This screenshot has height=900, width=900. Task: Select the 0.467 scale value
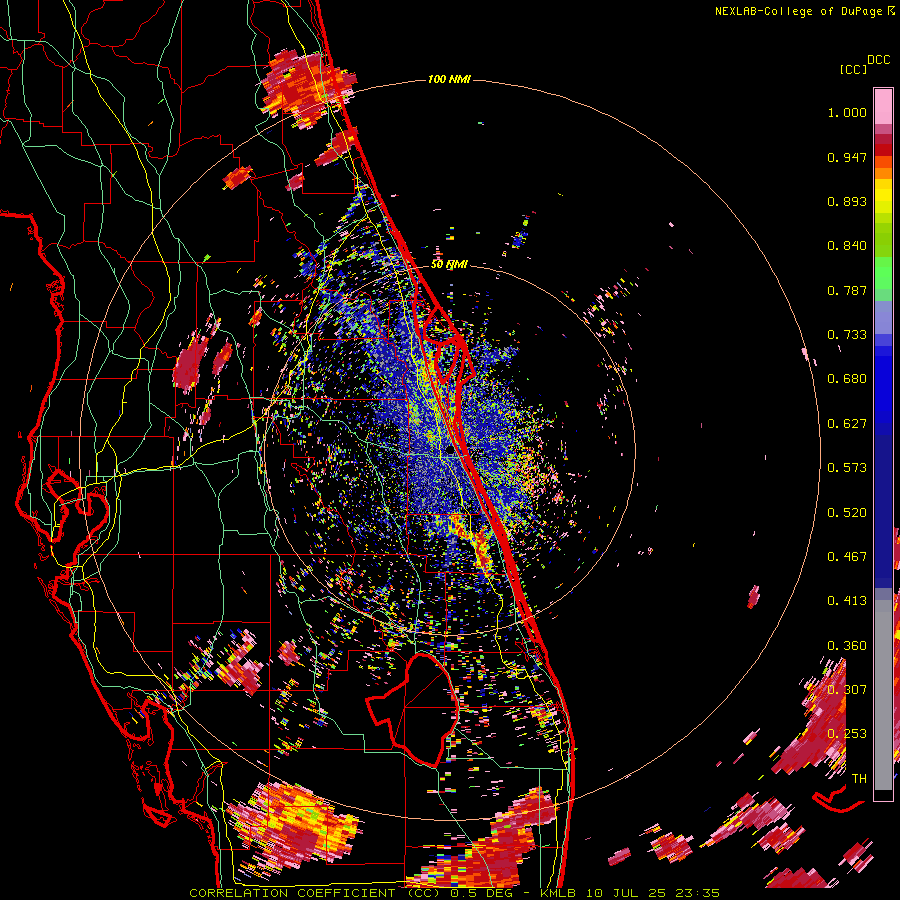pyautogui.click(x=847, y=557)
